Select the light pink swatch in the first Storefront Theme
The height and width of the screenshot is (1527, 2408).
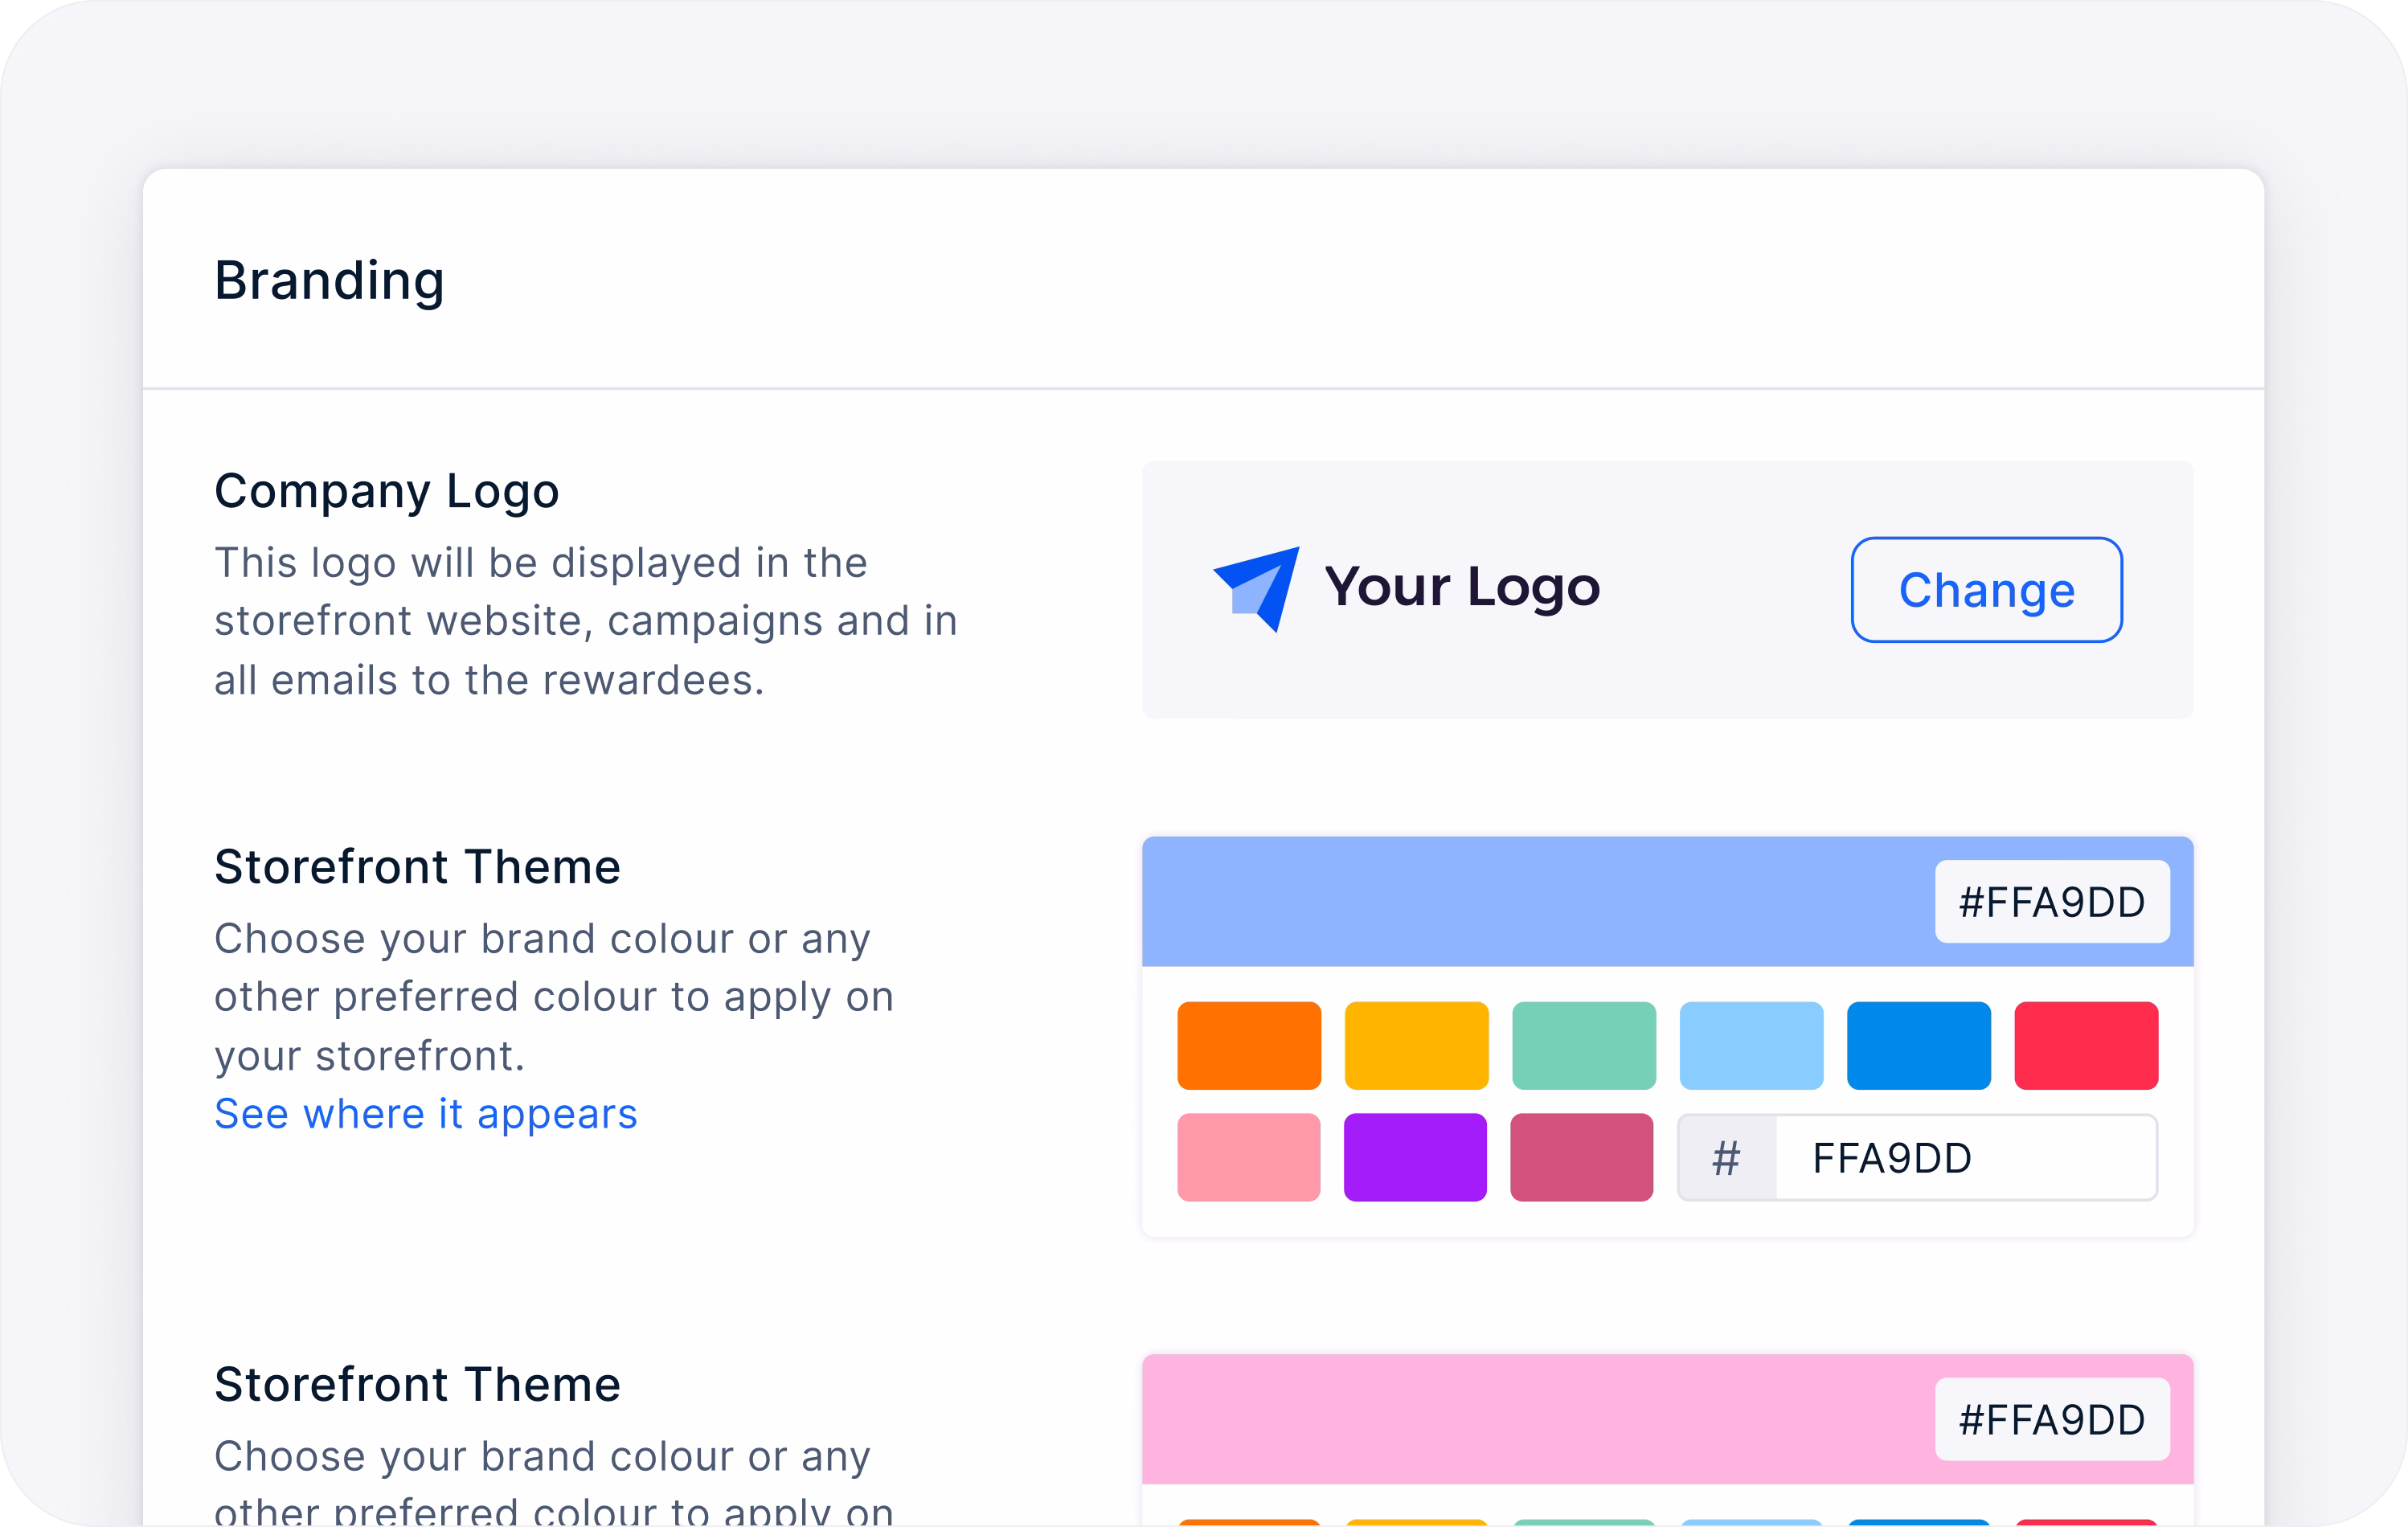[1249, 1157]
